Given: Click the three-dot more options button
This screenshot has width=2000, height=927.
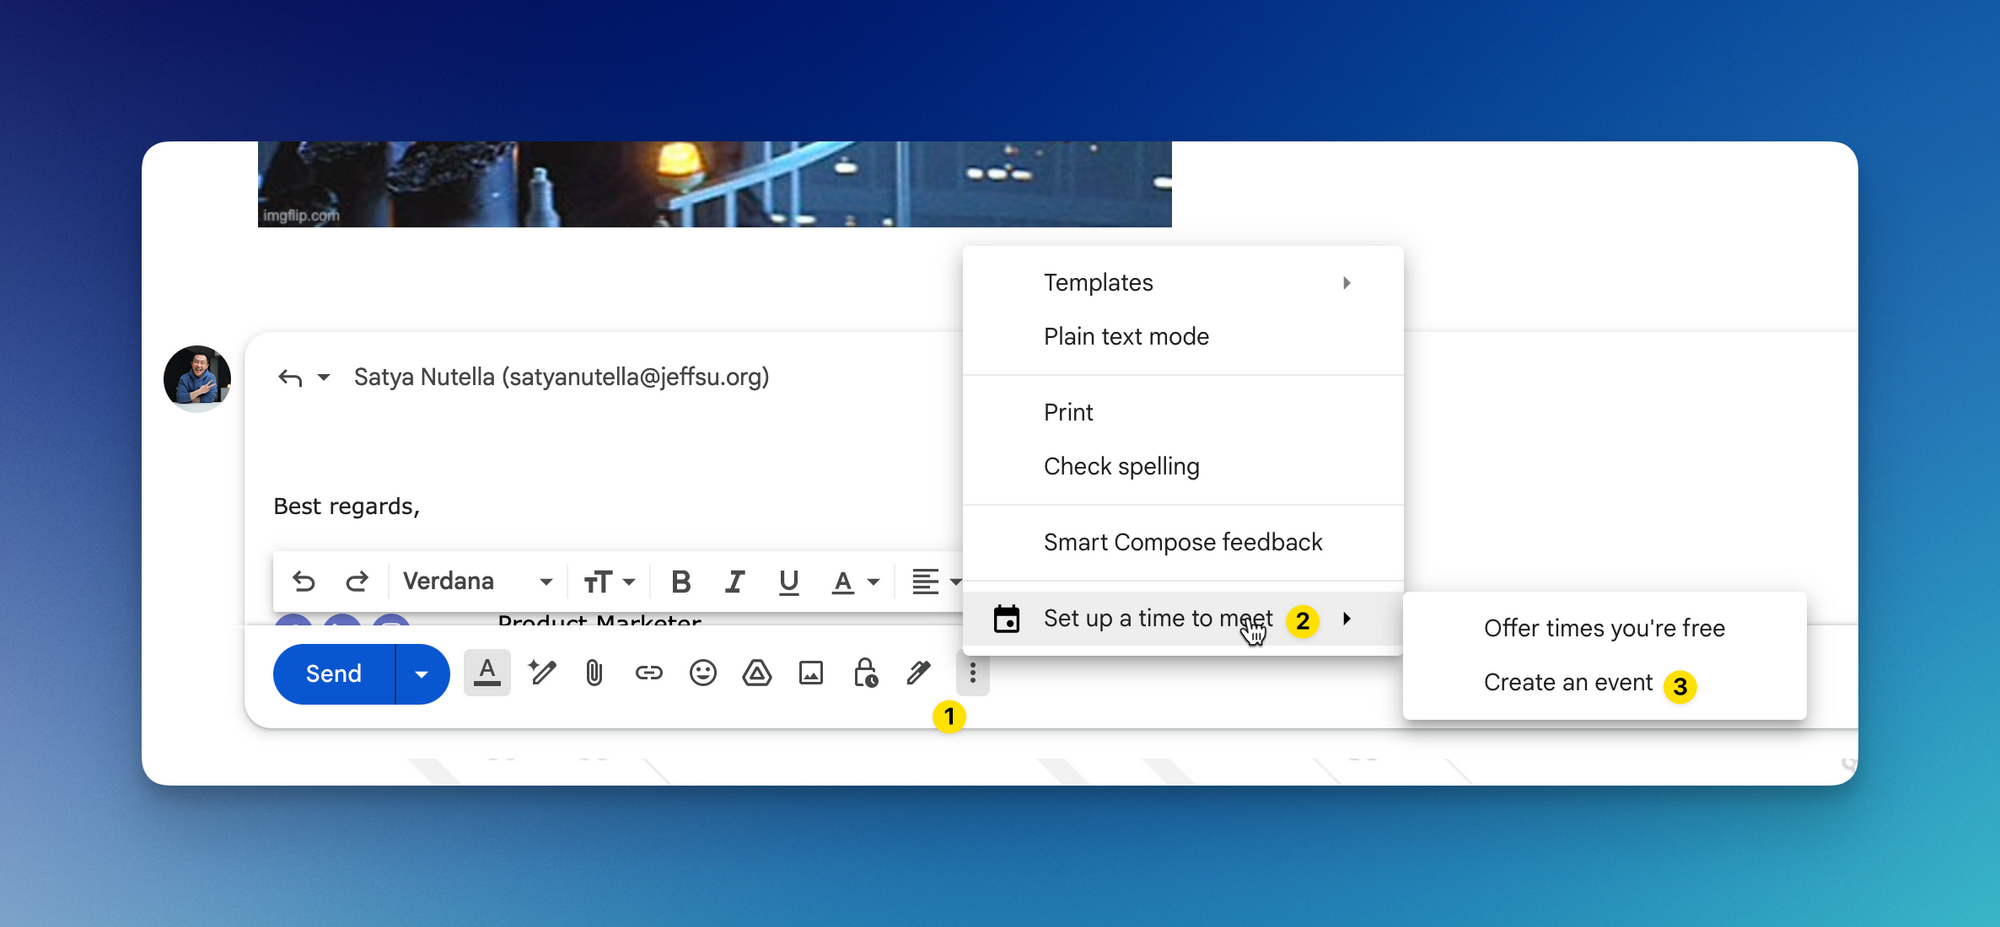Looking at the screenshot, I should 972,674.
